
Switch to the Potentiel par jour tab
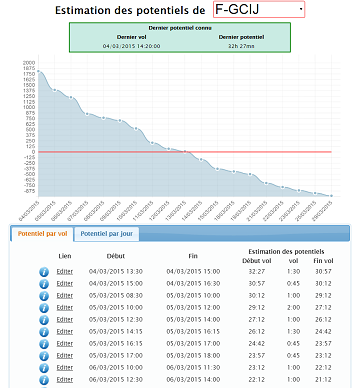point(106,234)
